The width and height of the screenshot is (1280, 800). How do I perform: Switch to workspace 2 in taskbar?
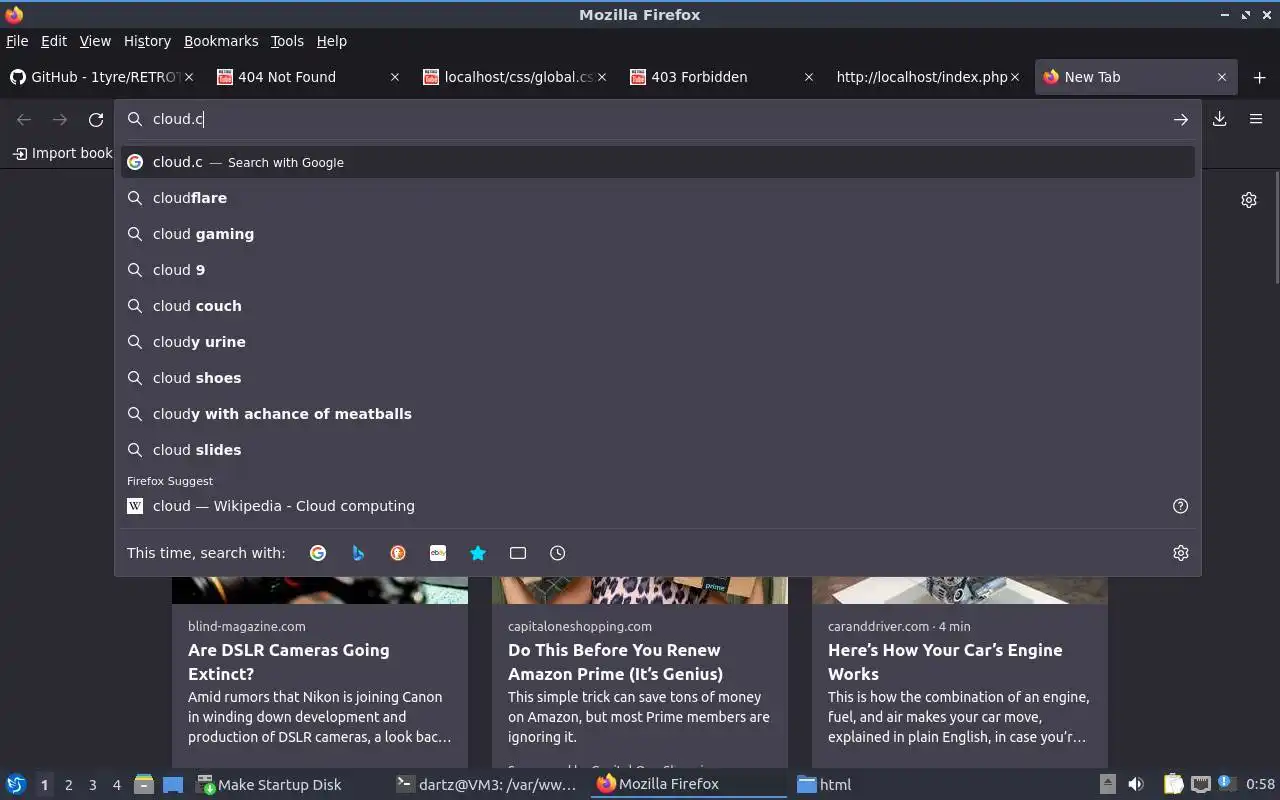pos(68,785)
